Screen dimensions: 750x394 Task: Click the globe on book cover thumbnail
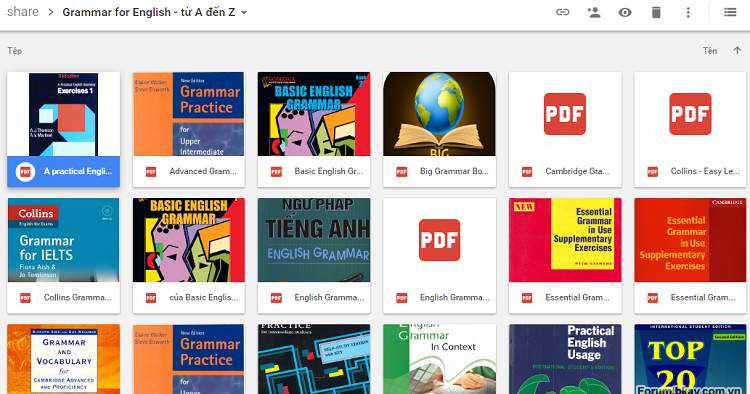[439, 104]
